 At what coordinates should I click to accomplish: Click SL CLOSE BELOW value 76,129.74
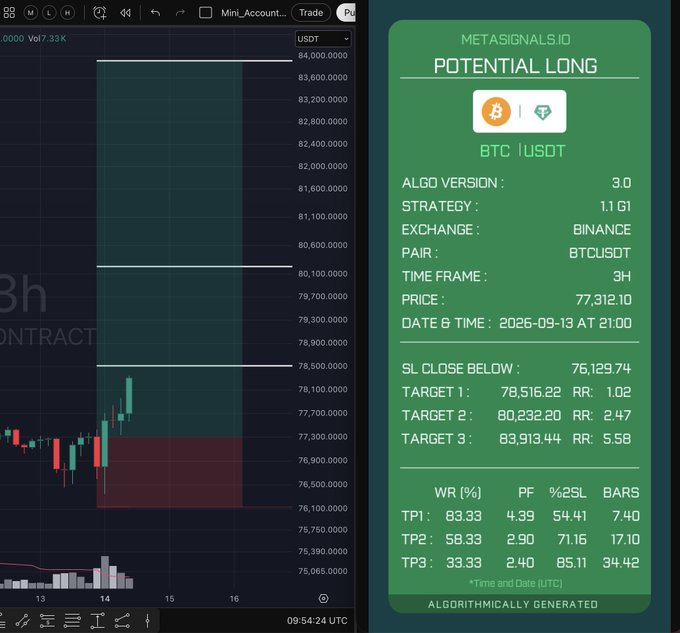click(x=601, y=369)
